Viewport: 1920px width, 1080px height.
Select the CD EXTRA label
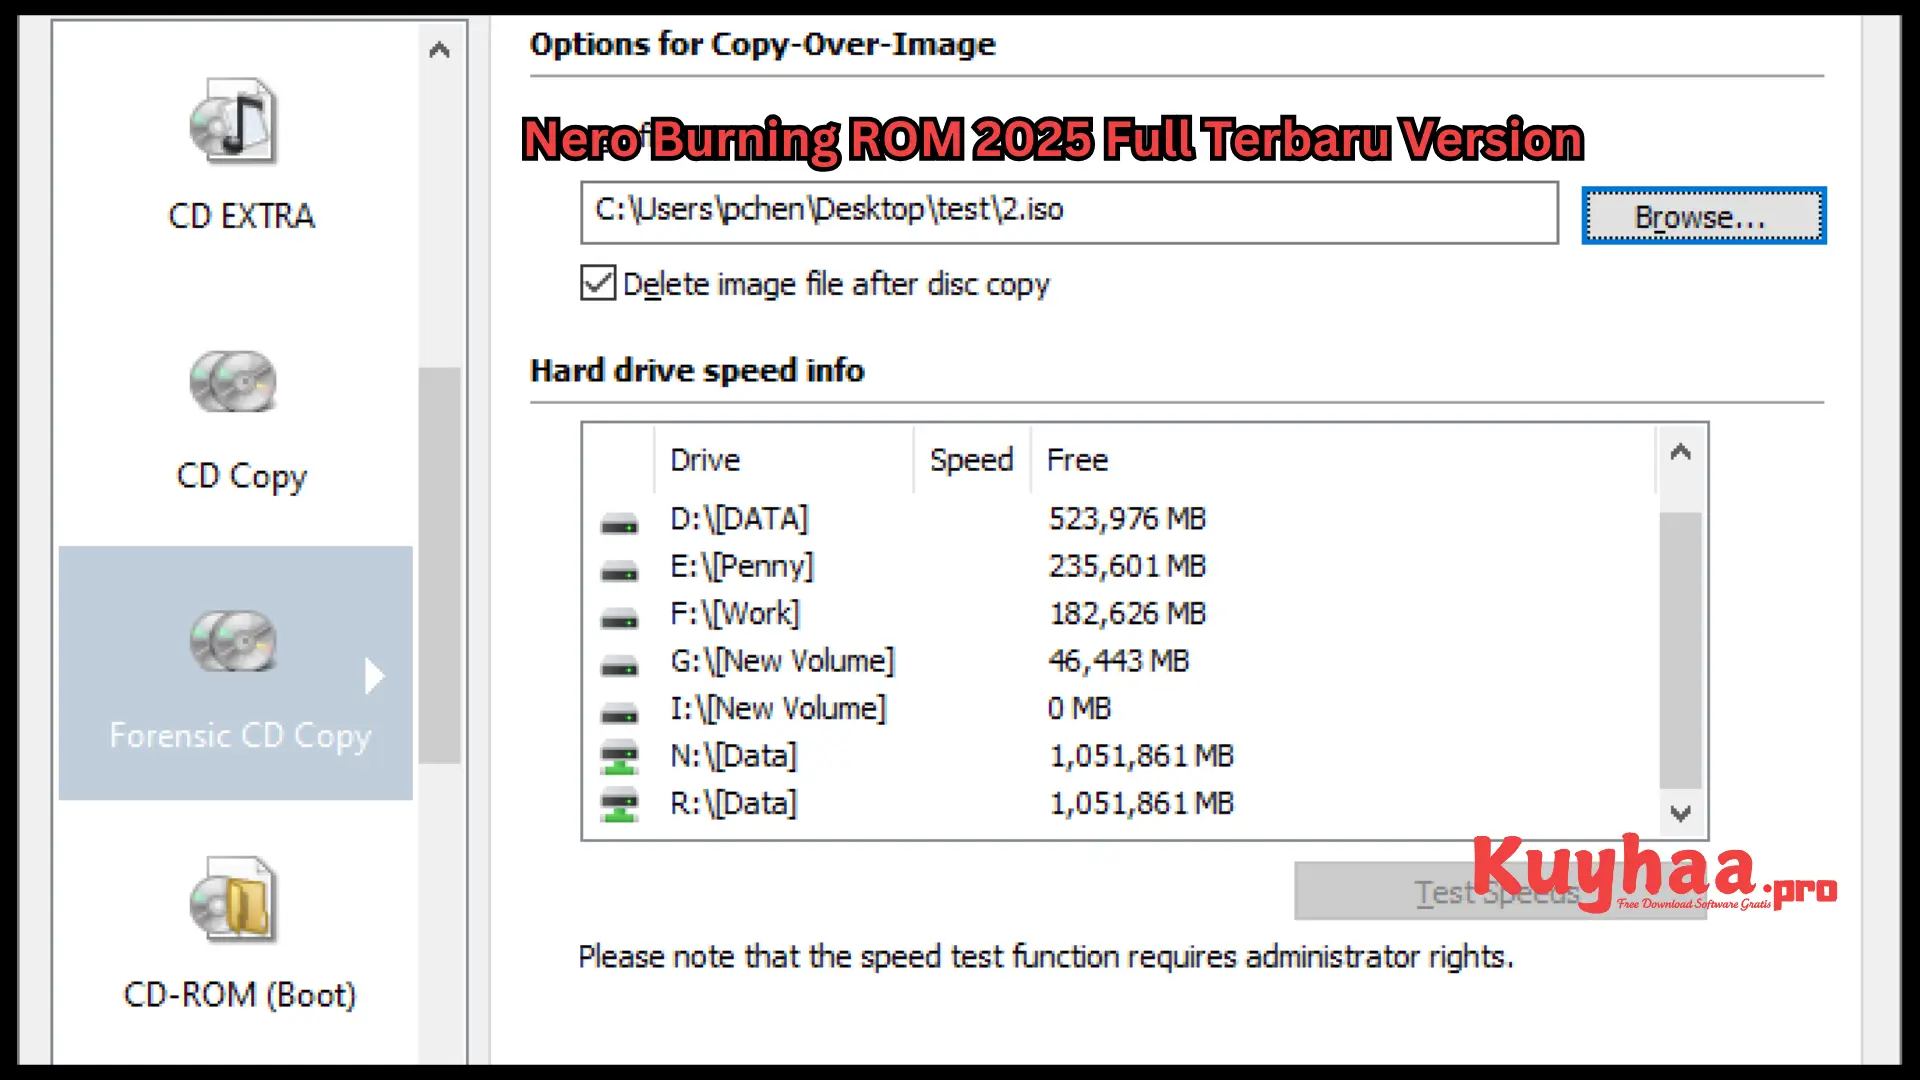(241, 216)
